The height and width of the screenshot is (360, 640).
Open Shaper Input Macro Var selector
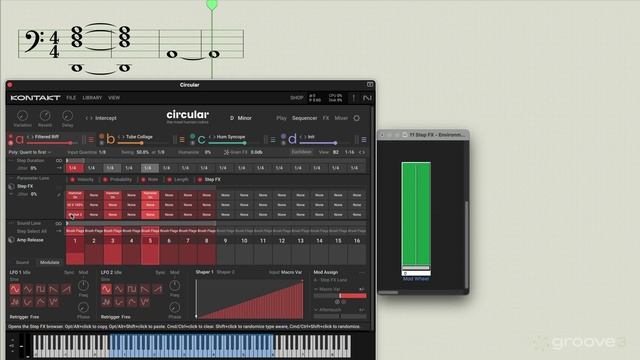tap(291, 272)
